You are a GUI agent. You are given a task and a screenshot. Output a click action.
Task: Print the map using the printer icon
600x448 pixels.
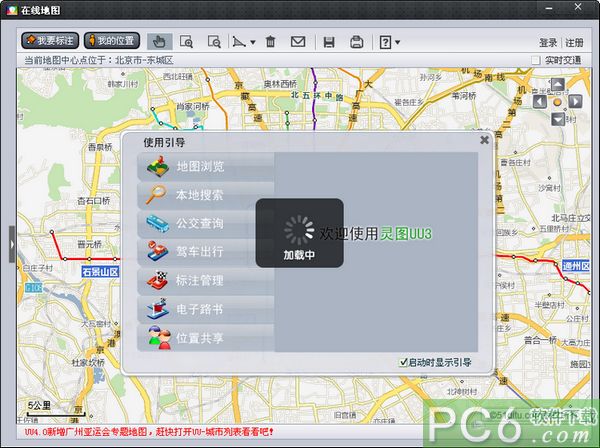[x=356, y=41]
